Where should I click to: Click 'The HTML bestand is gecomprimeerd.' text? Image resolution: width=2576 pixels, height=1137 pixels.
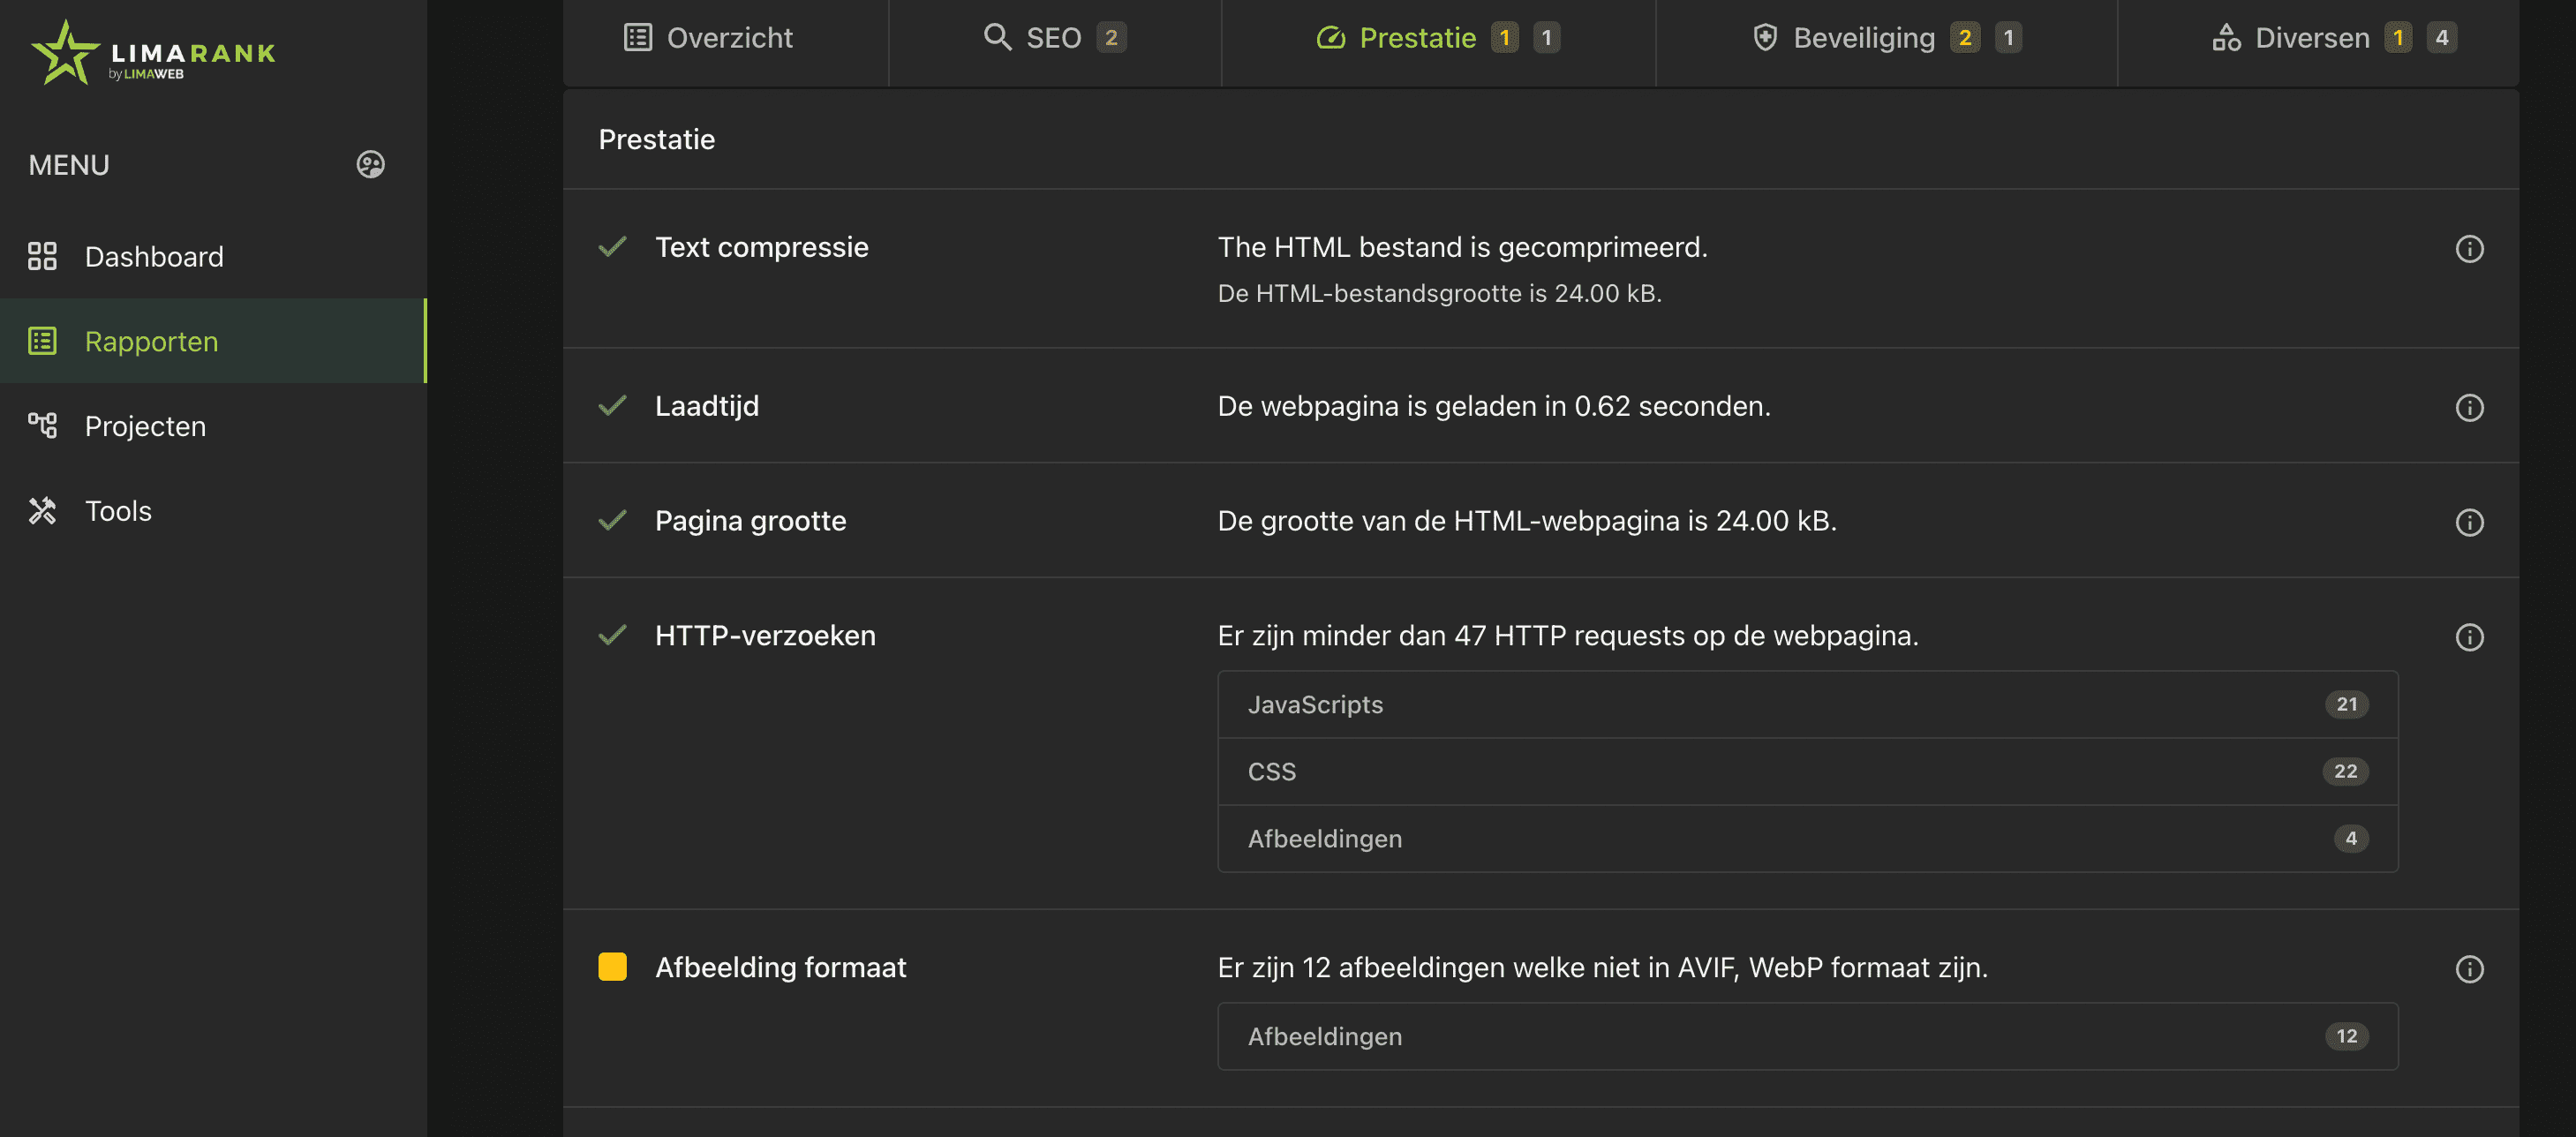1462,247
